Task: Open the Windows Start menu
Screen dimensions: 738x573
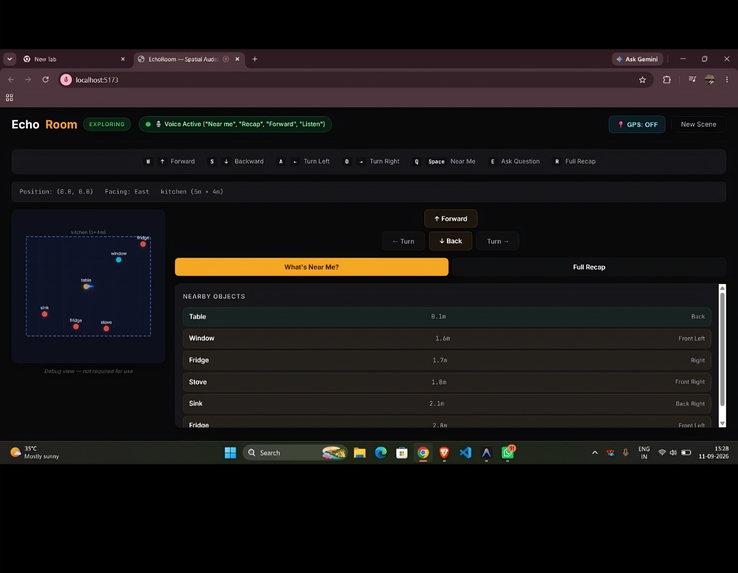Action: coord(230,452)
